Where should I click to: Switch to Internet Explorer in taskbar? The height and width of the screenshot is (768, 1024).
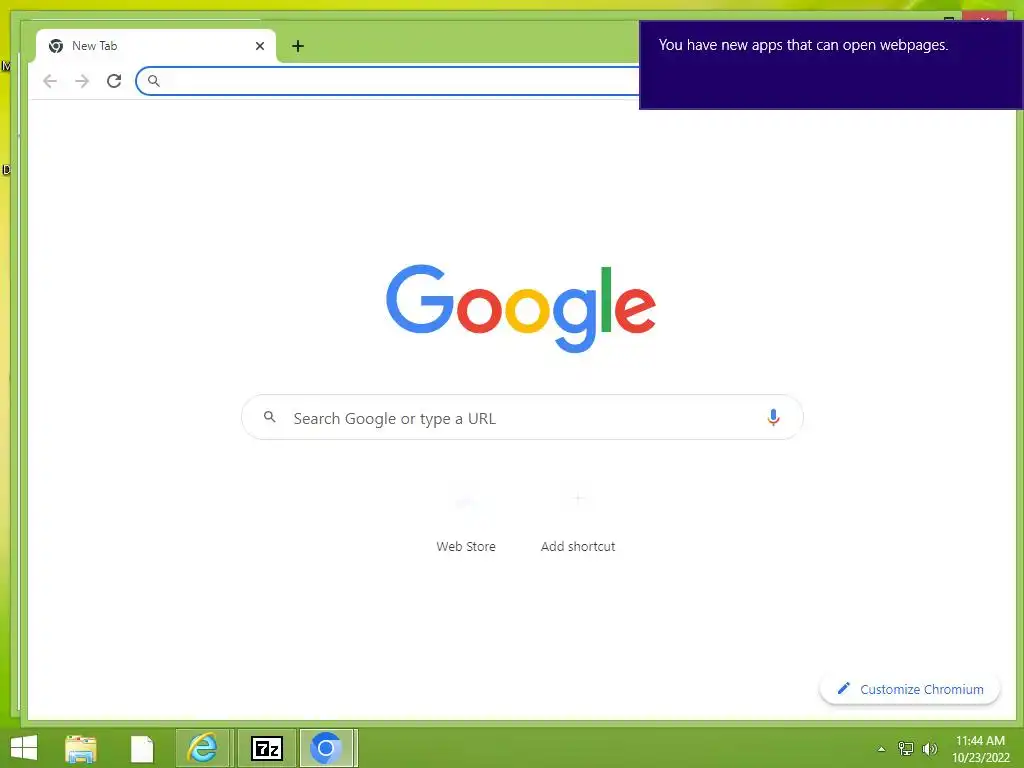203,748
